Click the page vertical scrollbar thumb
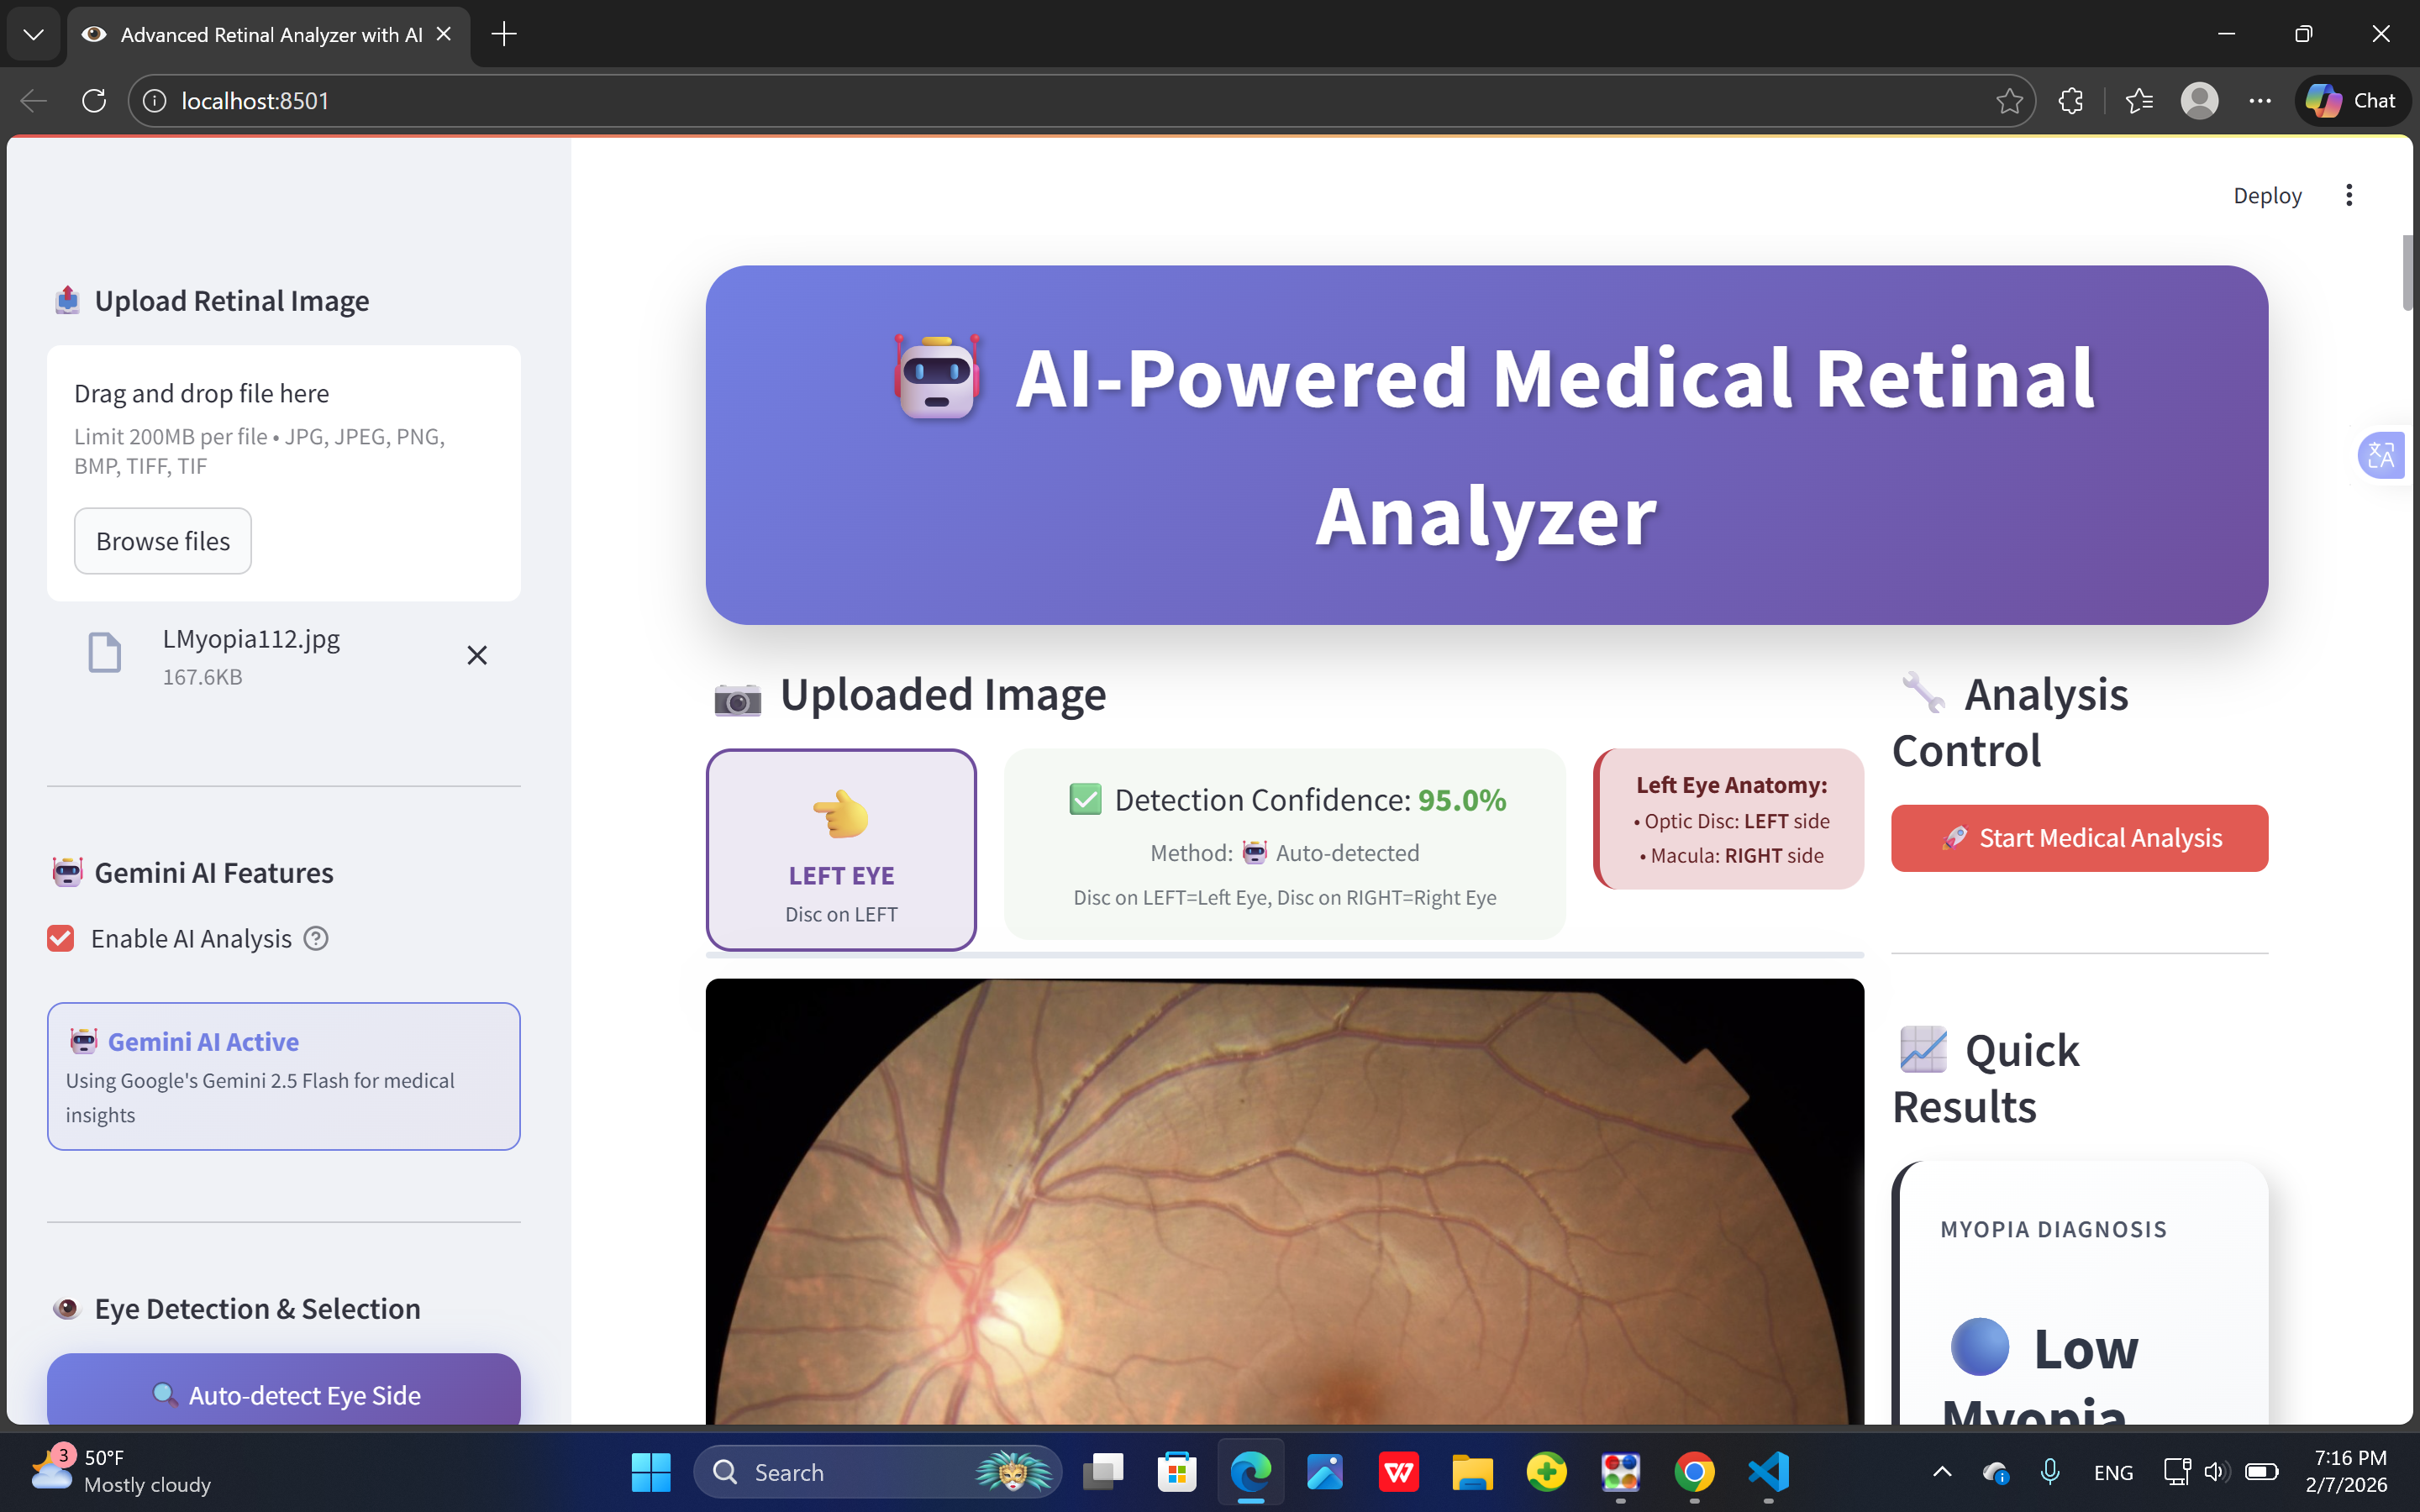The width and height of the screenshot is (2420, 1512). pos(2407,272)
